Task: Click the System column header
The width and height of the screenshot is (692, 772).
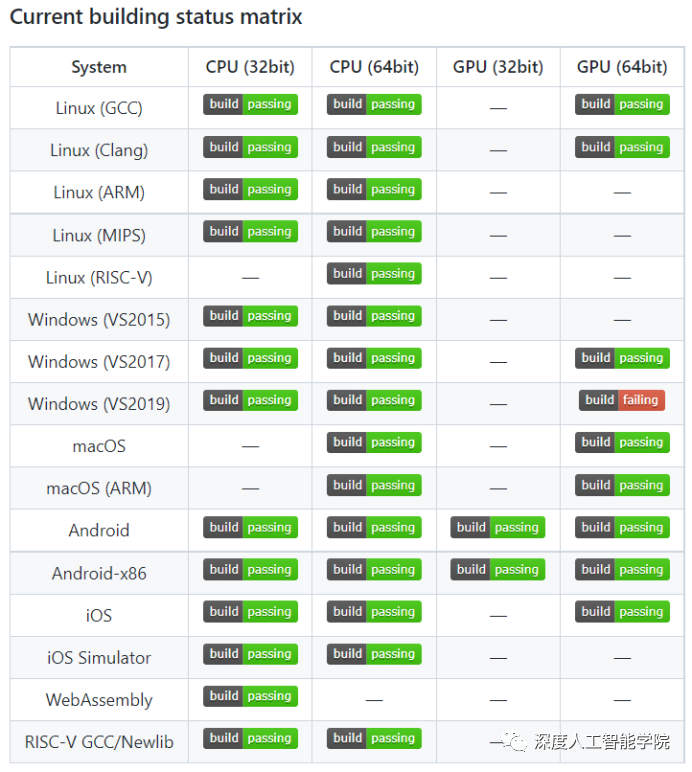Action: [99, 67]
